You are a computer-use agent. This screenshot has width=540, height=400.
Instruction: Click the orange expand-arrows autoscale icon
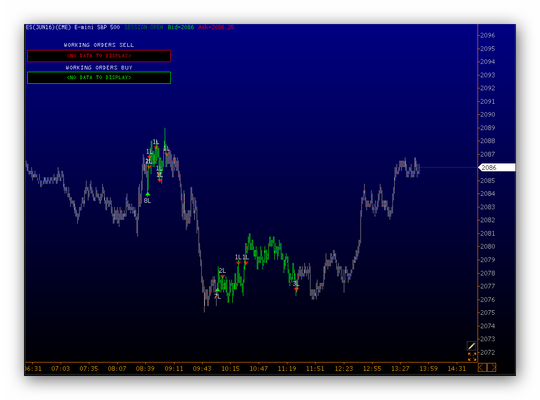click(472, 357)
